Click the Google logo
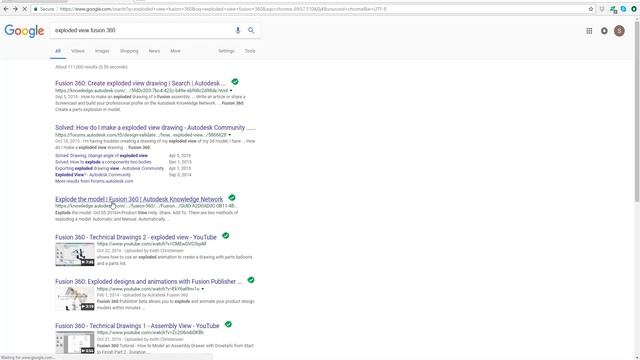640x360 pixels. [x=24, y=31]
